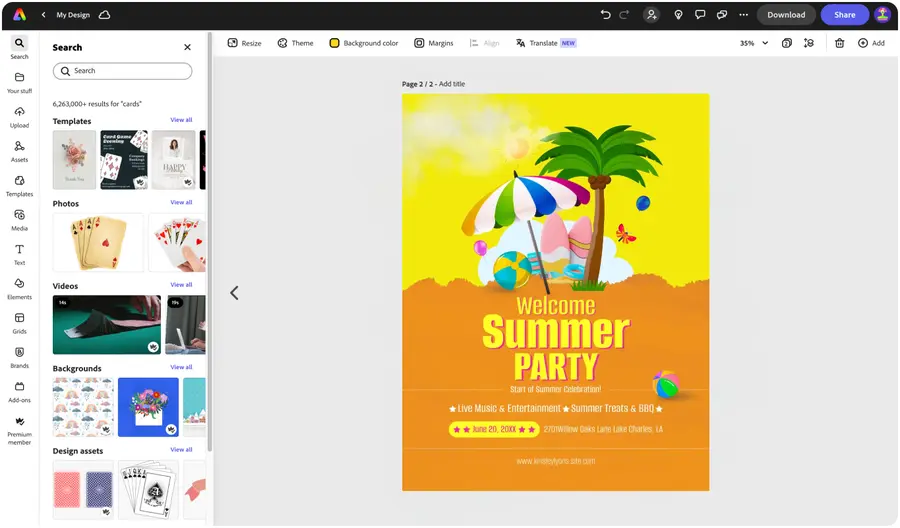Duplicate the page using copy icon

[787, 43]
